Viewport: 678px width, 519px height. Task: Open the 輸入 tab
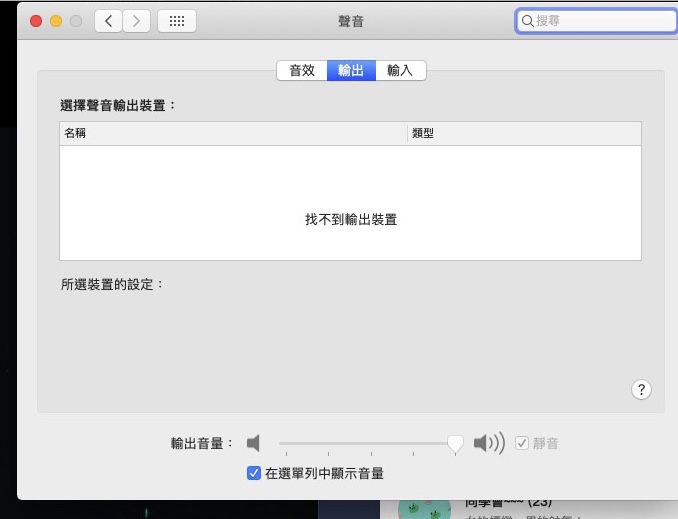(400, 70)
